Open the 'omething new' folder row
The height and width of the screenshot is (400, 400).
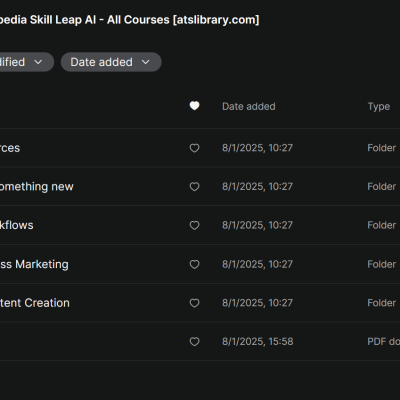coord(200,186)
